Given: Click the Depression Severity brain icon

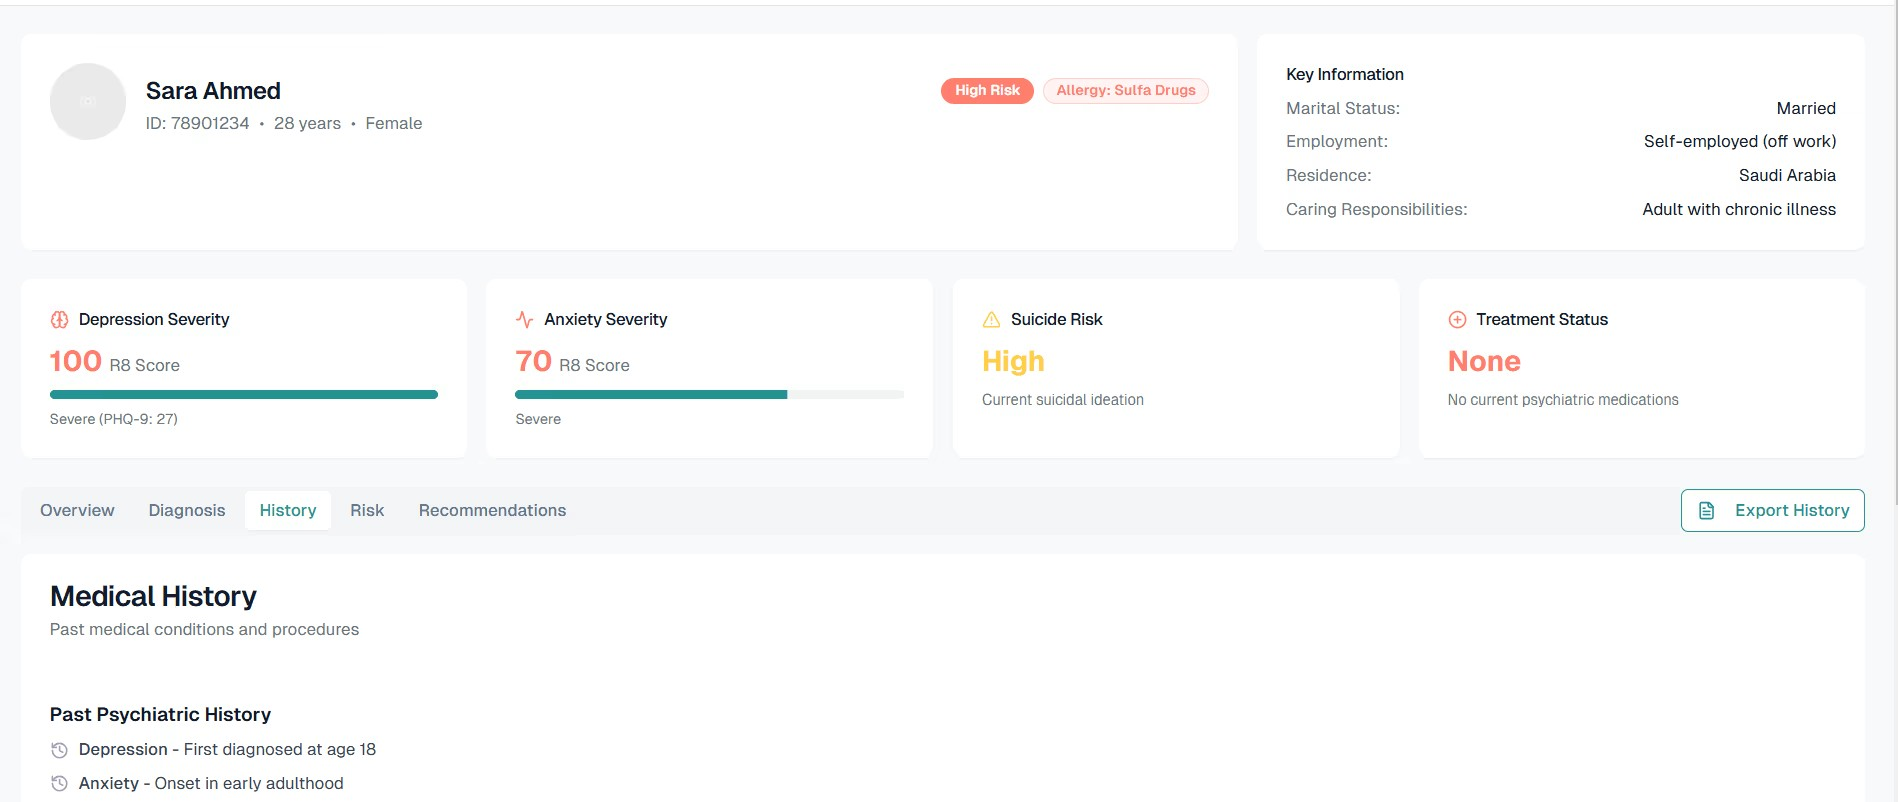Looking at the screenshot, I should 59,320.
